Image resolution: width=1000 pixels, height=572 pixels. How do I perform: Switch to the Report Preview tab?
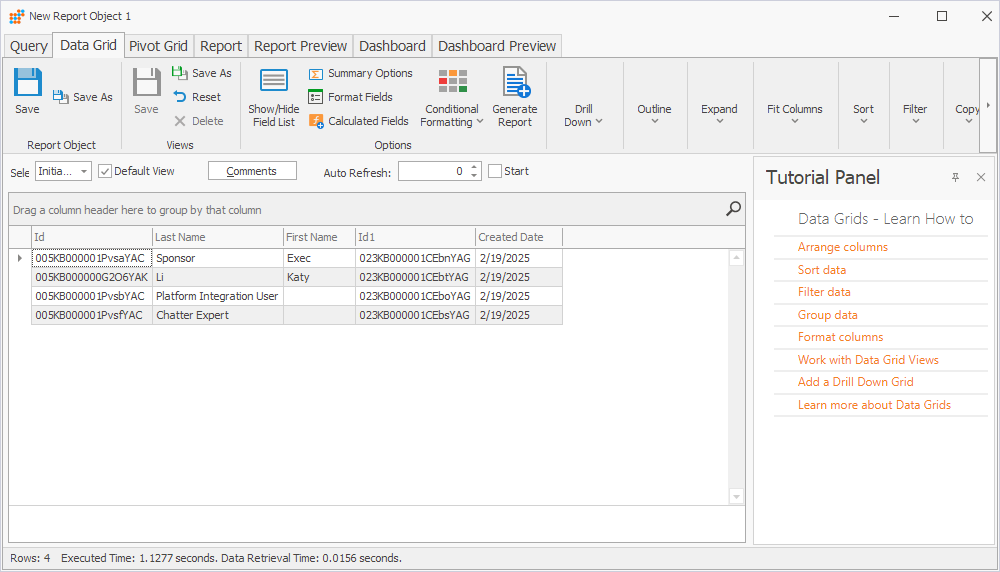(x=300, y=46)
